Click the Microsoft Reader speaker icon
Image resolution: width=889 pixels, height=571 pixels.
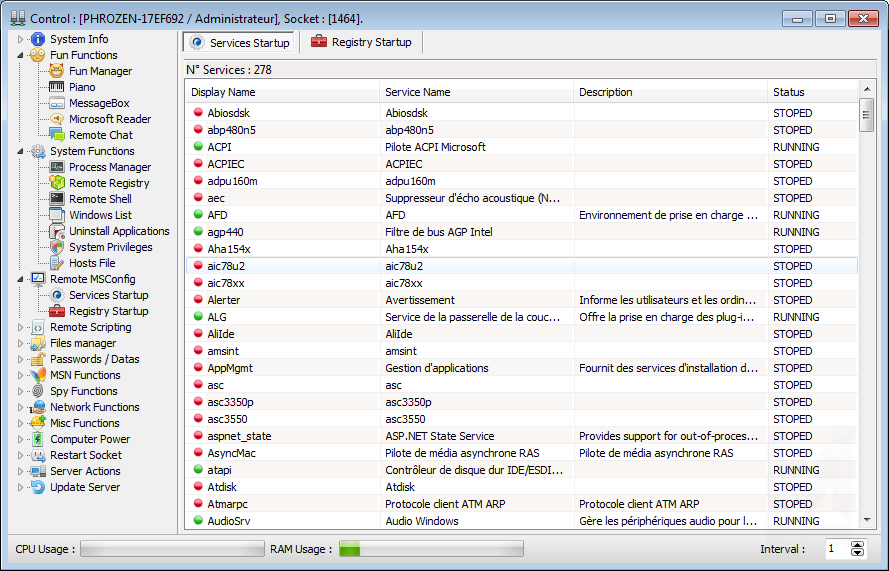(57, 119)
